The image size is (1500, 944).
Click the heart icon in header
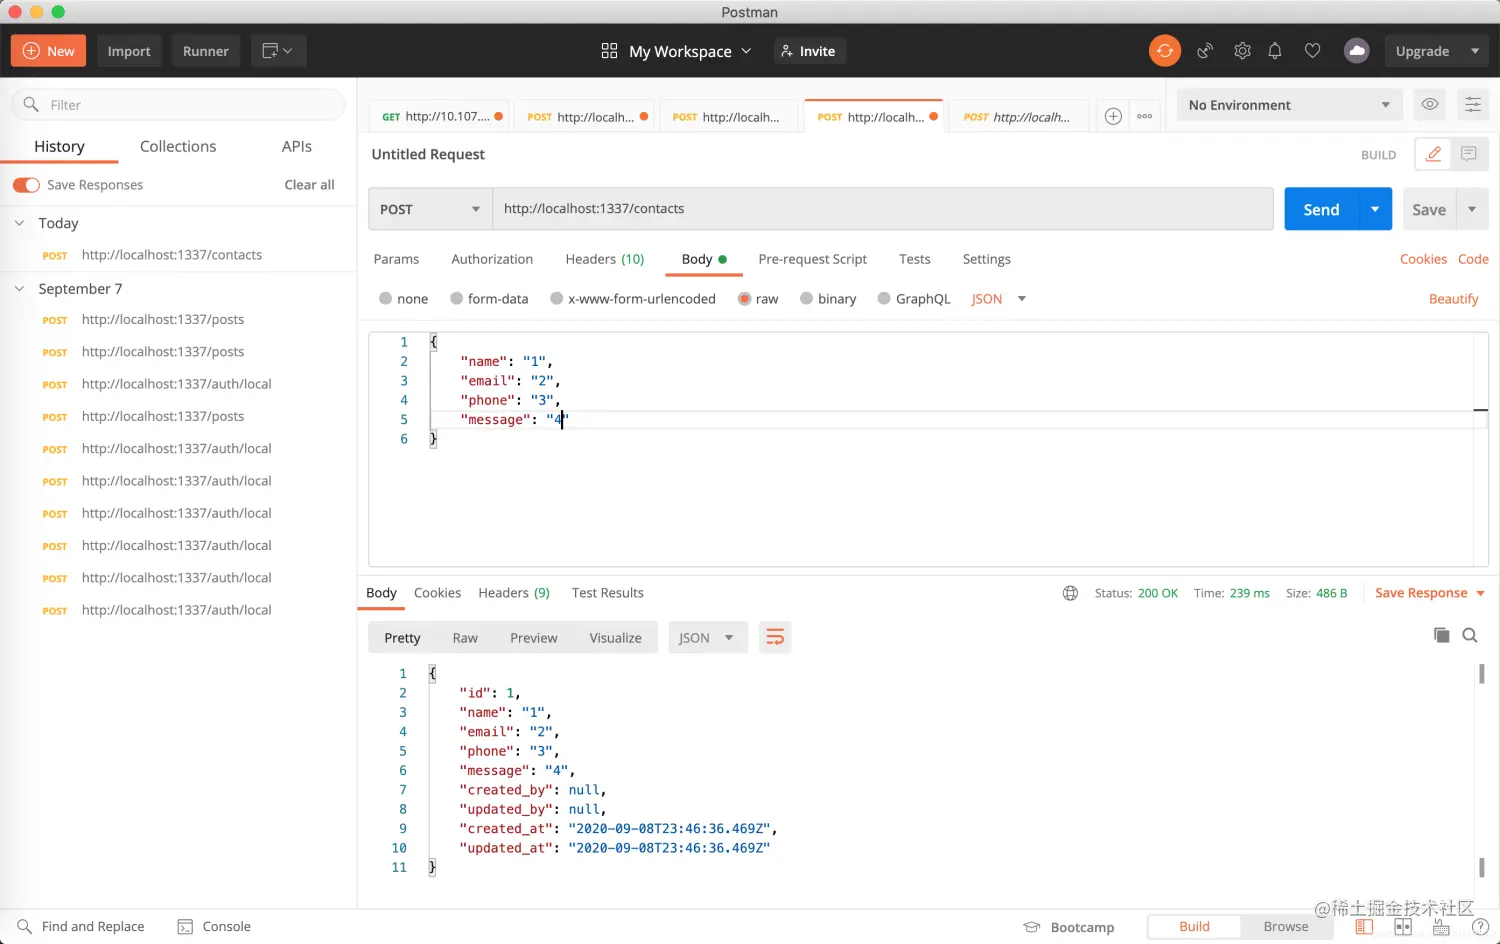[x=1312, y=51]
